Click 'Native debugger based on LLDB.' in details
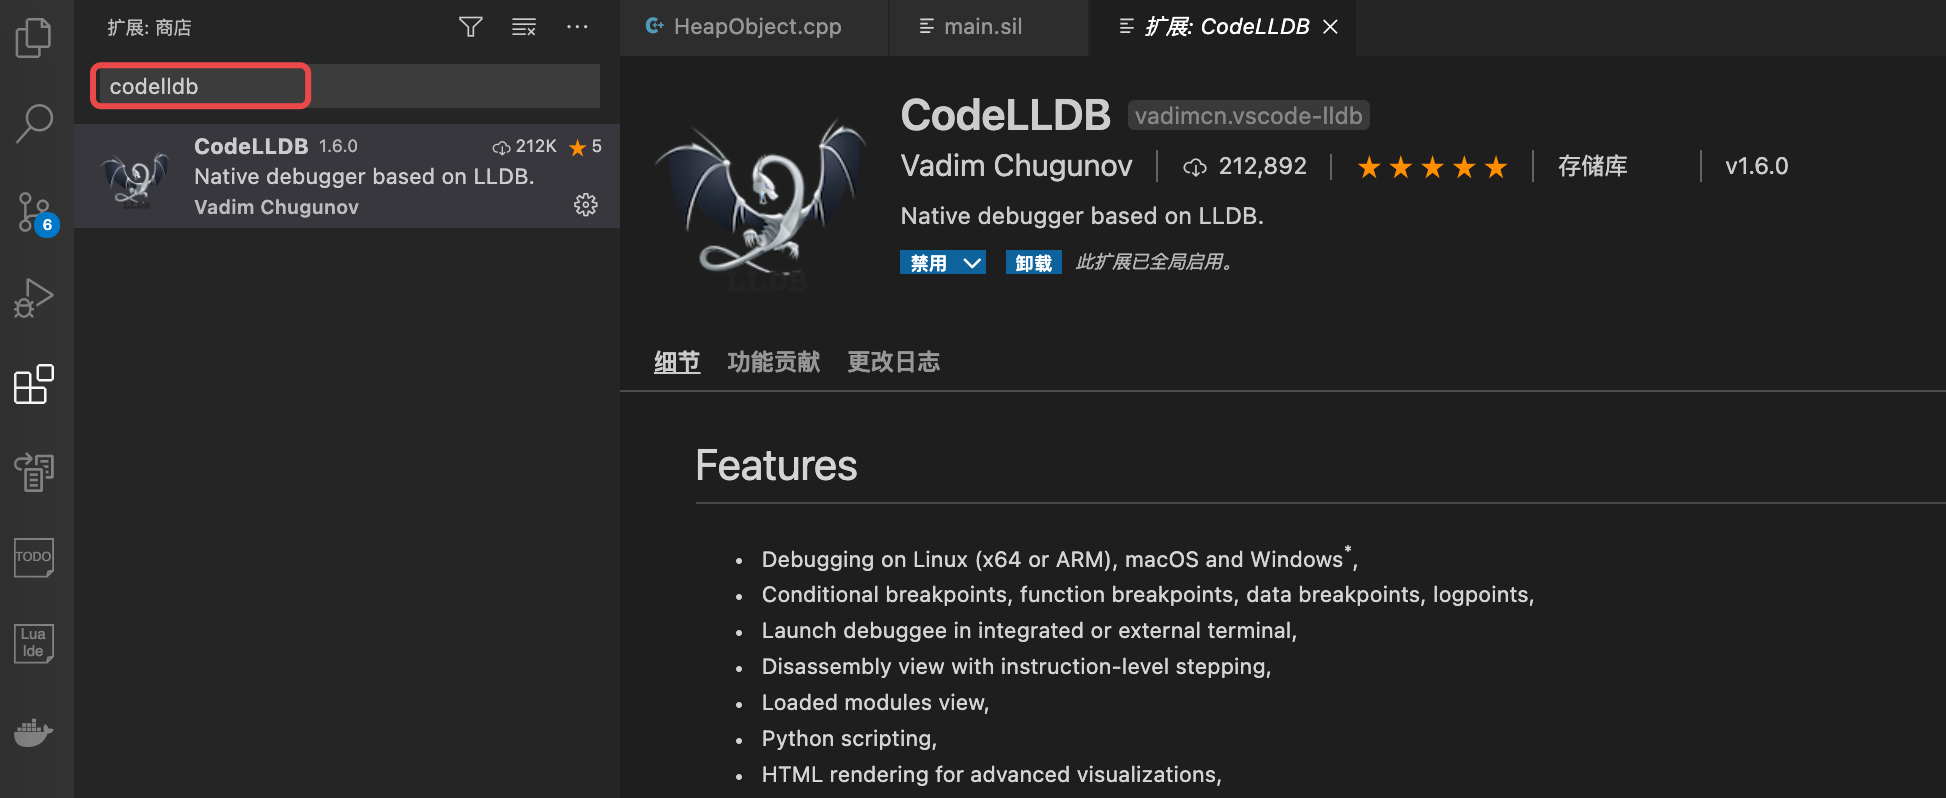The image size is (1946, 798). pyautogui.click(x=1082, y=216)
